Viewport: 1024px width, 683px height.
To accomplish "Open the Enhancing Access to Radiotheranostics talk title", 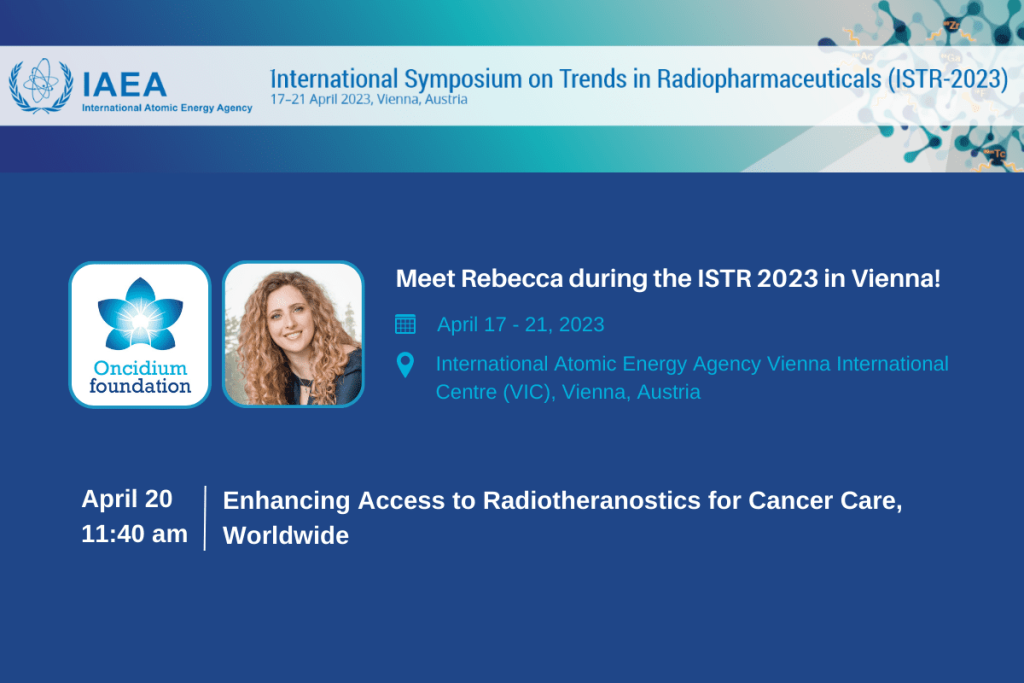I will pos(562,501).
